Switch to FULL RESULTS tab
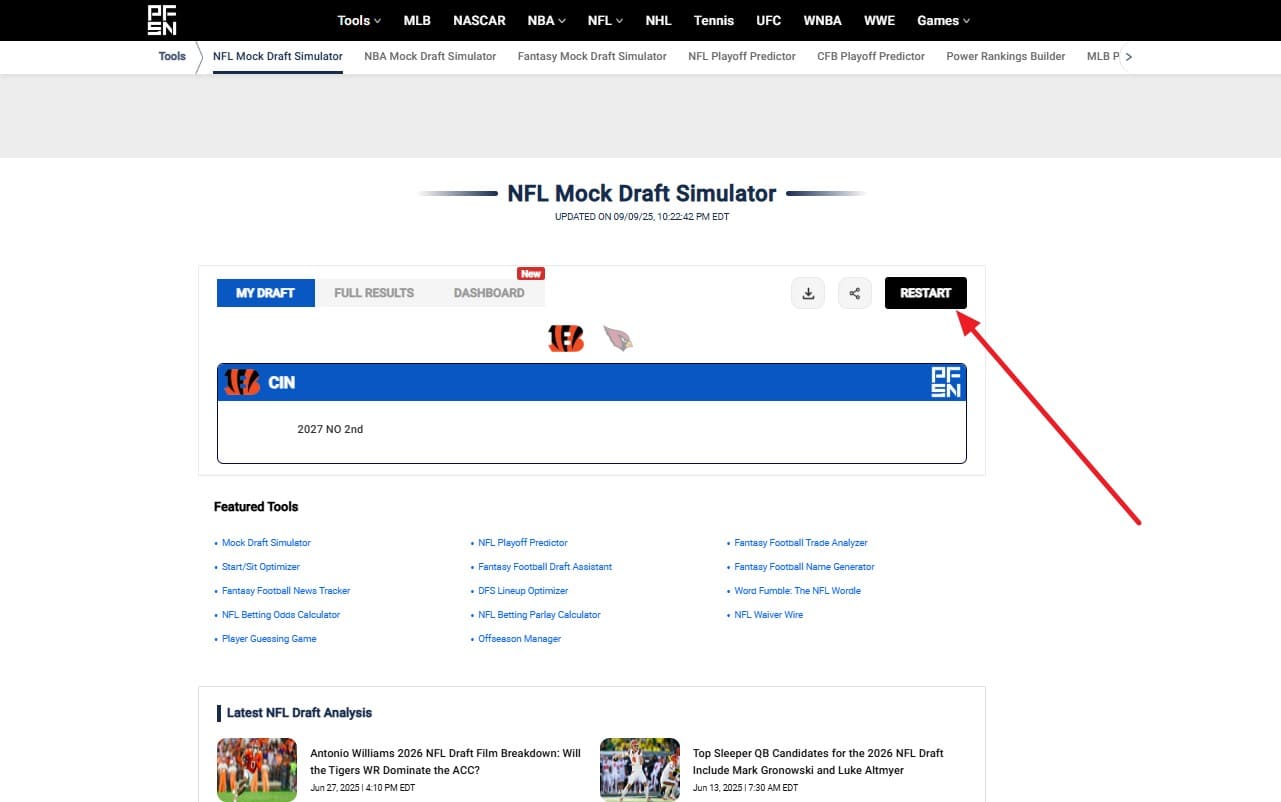Viewport: 1281px width, 802px height. (x=374, y=293)
